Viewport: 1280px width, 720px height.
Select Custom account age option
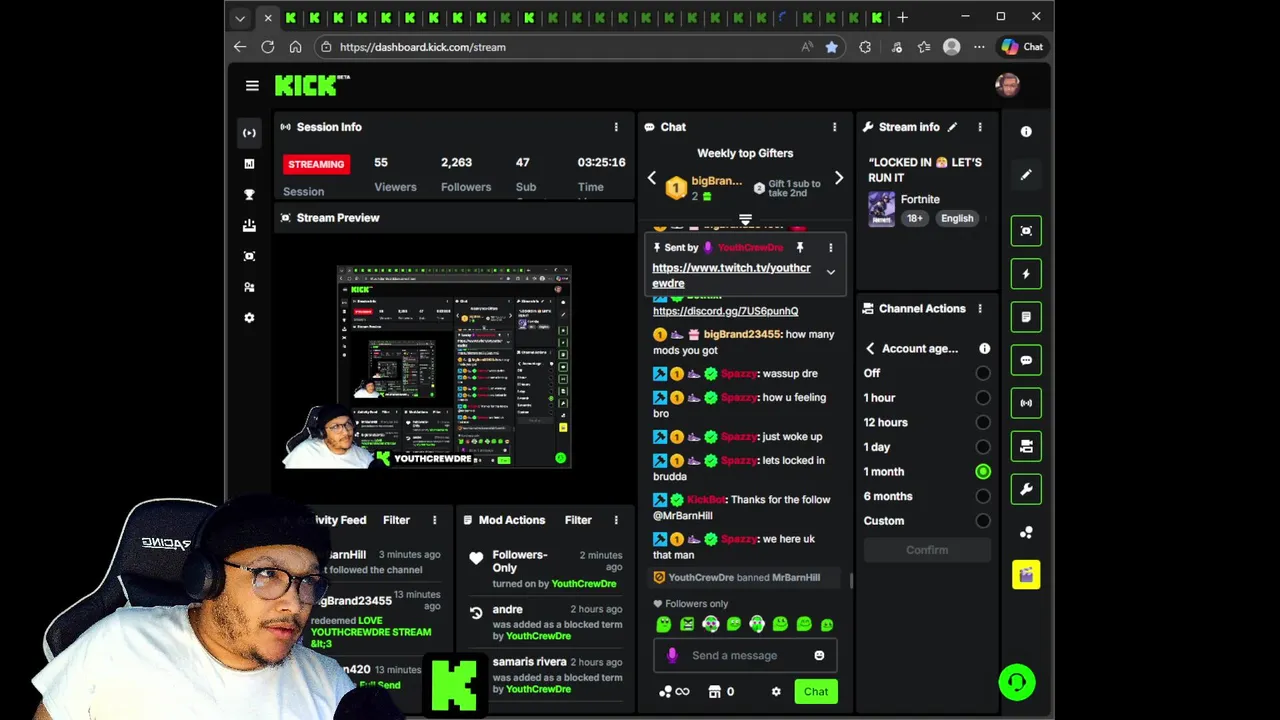tap(983, 521)
